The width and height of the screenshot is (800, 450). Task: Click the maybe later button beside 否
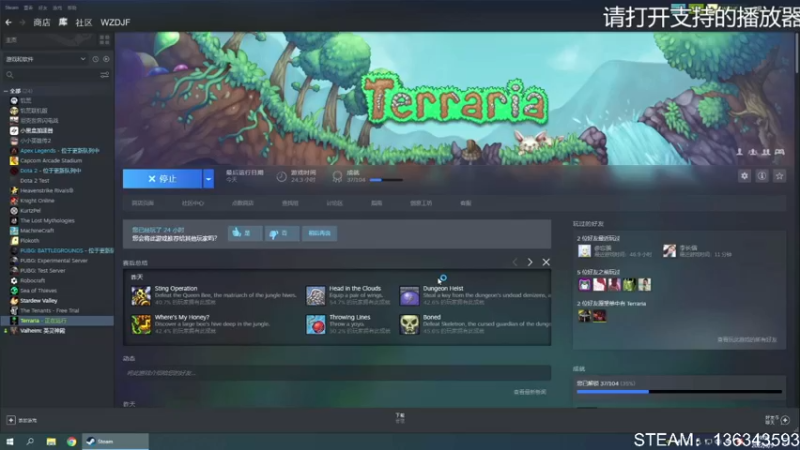click(x=319, y=233)
